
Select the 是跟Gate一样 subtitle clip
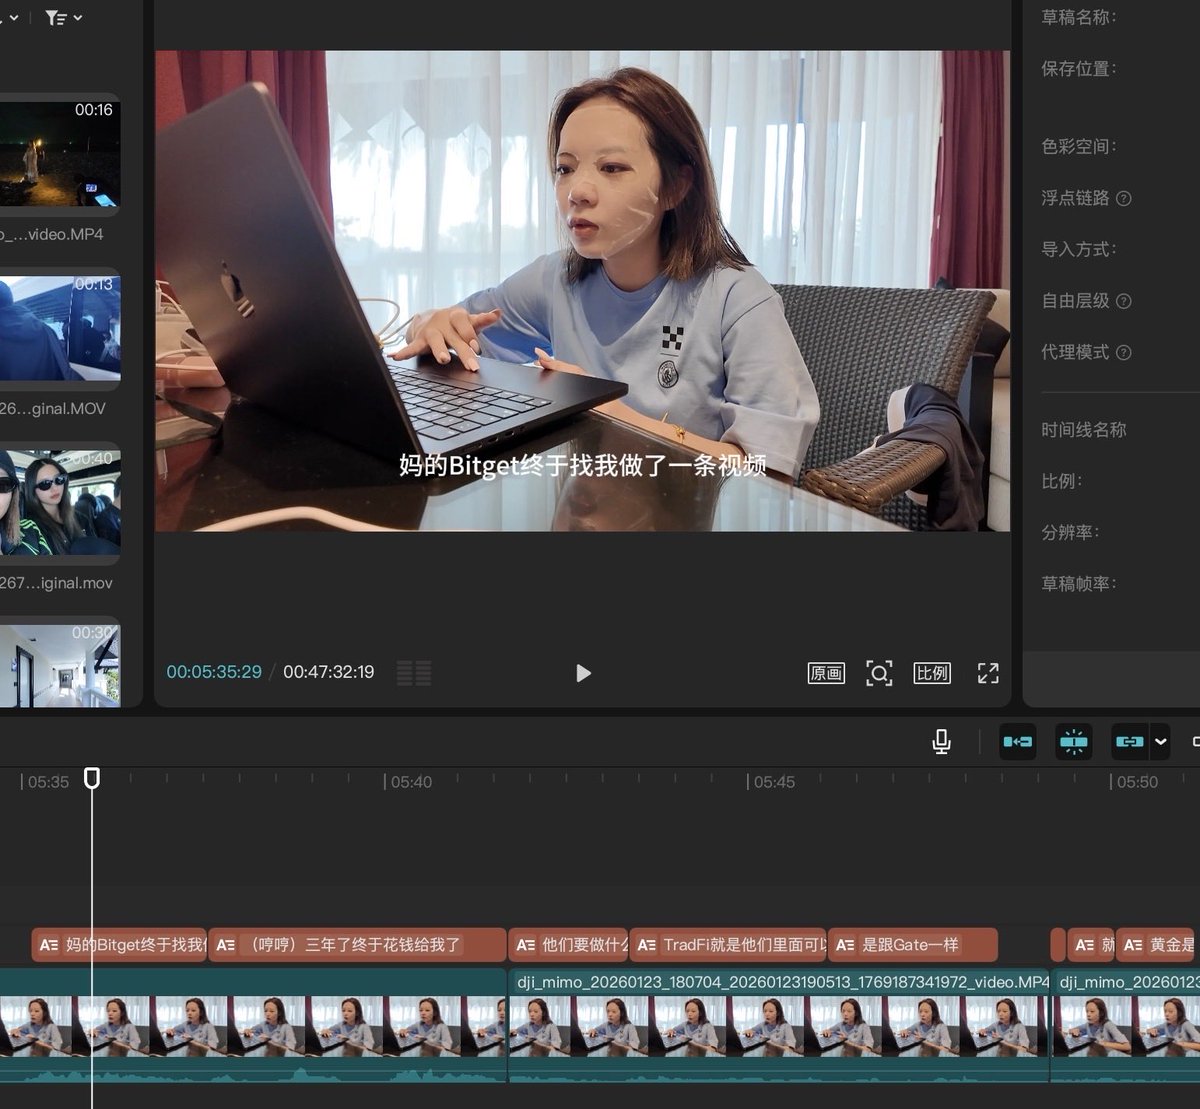pyautogui.click(x=912, y=945)
